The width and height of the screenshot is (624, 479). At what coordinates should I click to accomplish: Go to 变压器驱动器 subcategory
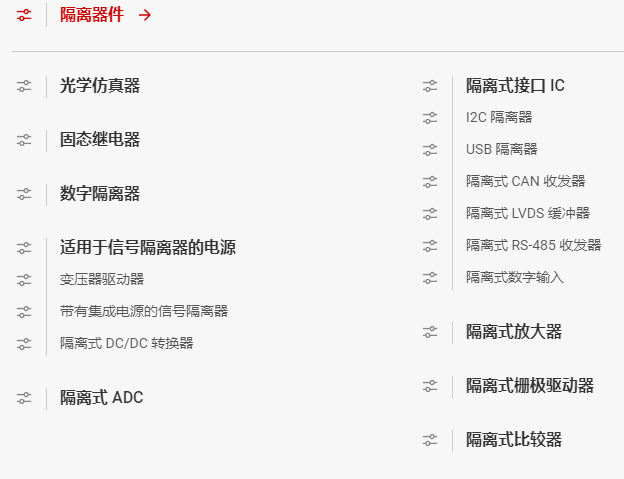point(102,279)
